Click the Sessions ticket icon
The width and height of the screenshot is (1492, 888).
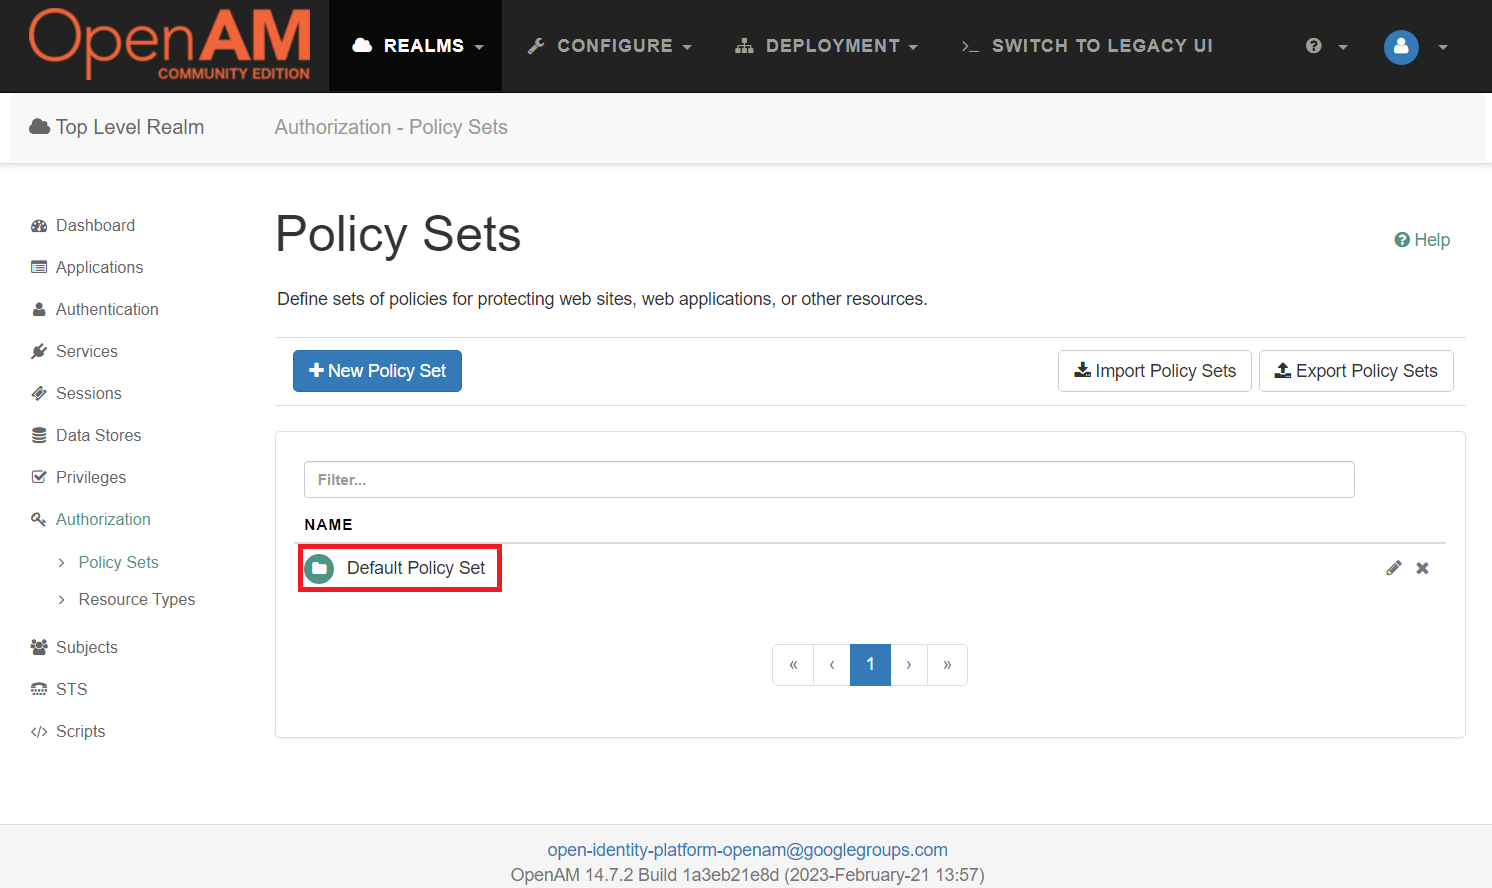tap(39, 393)
